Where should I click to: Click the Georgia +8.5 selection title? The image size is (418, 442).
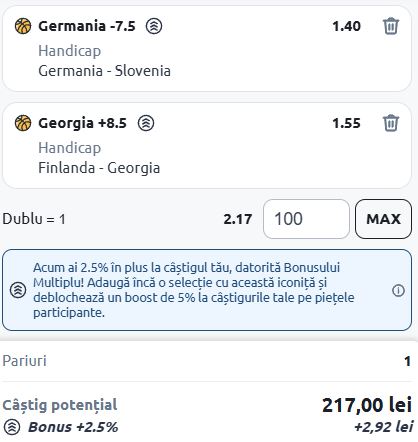tap(82, 123)
